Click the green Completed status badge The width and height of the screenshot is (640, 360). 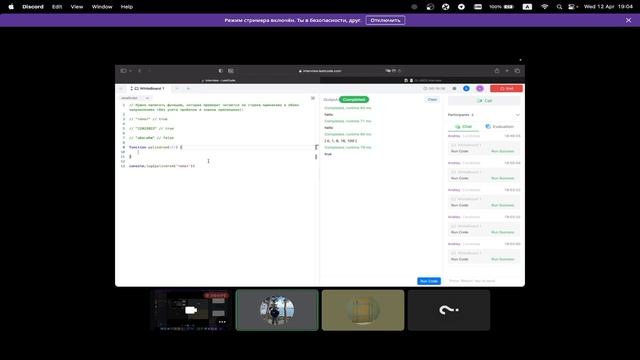(x=354, y=100)
